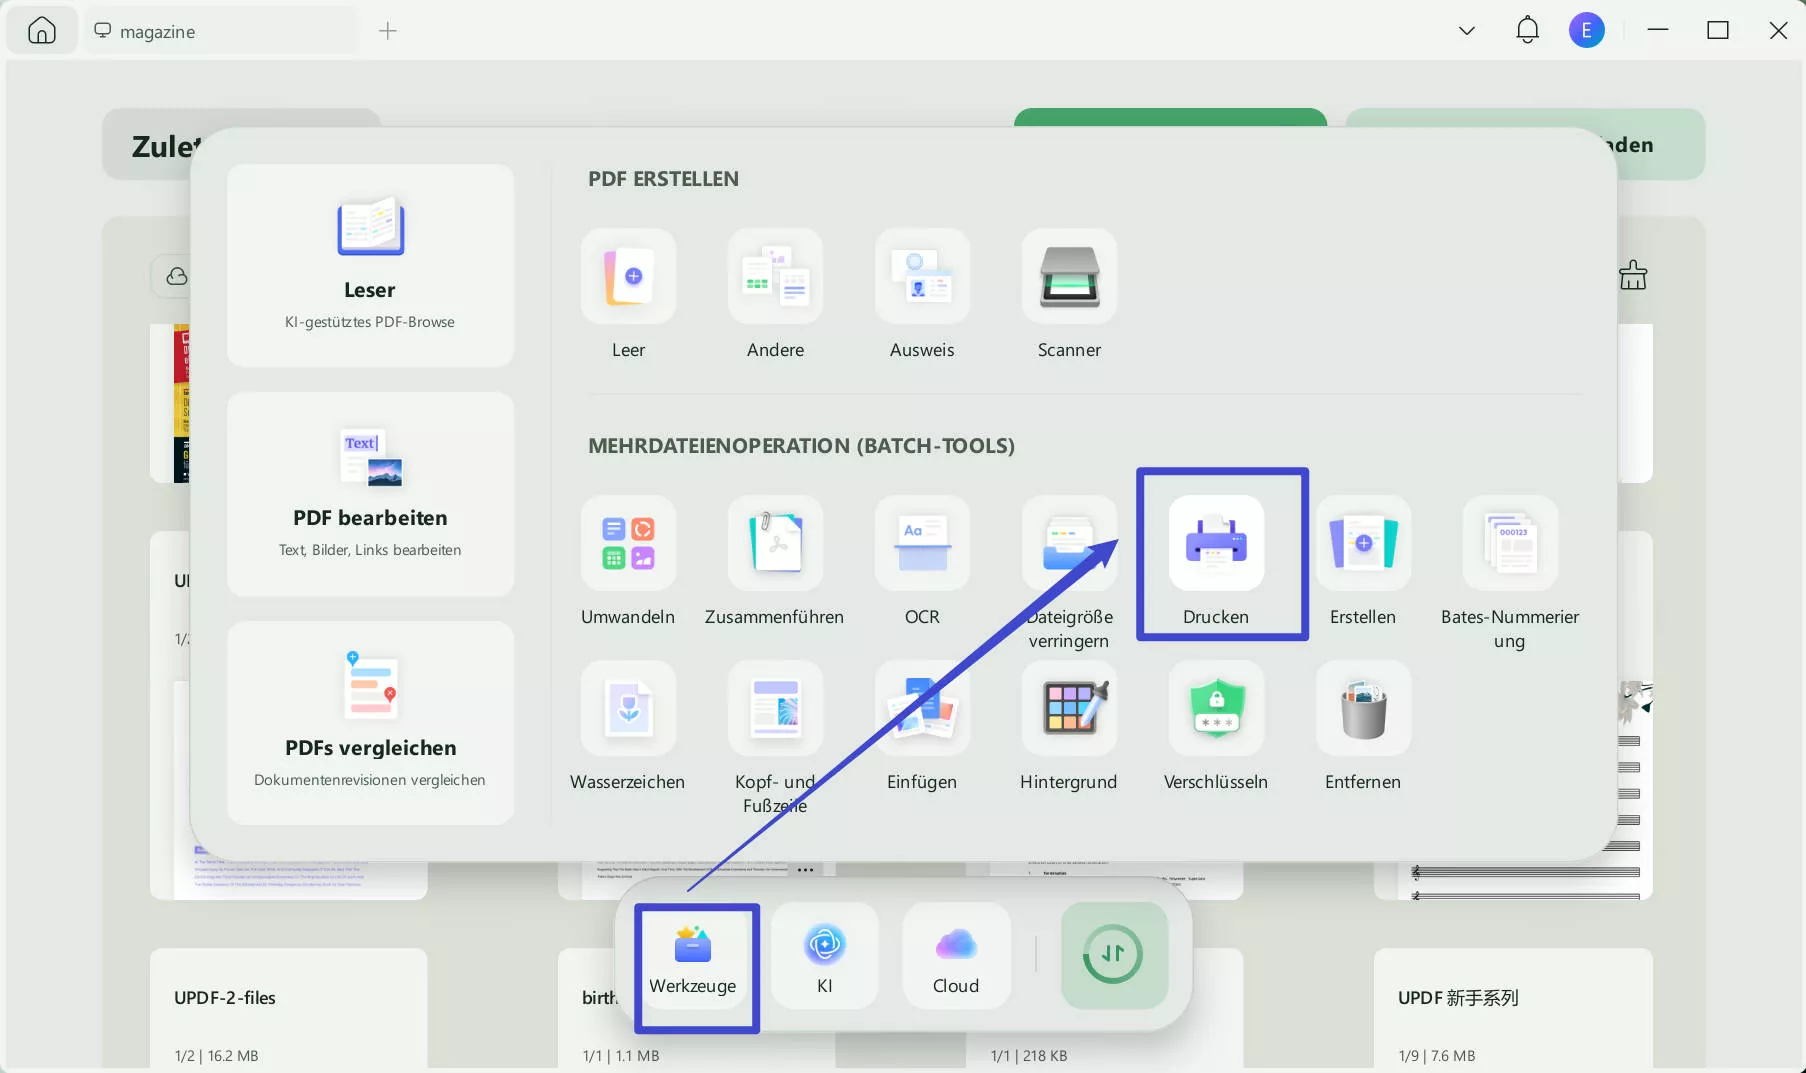Expand the tab list dropdown chevron

[x=1467, y=31]
